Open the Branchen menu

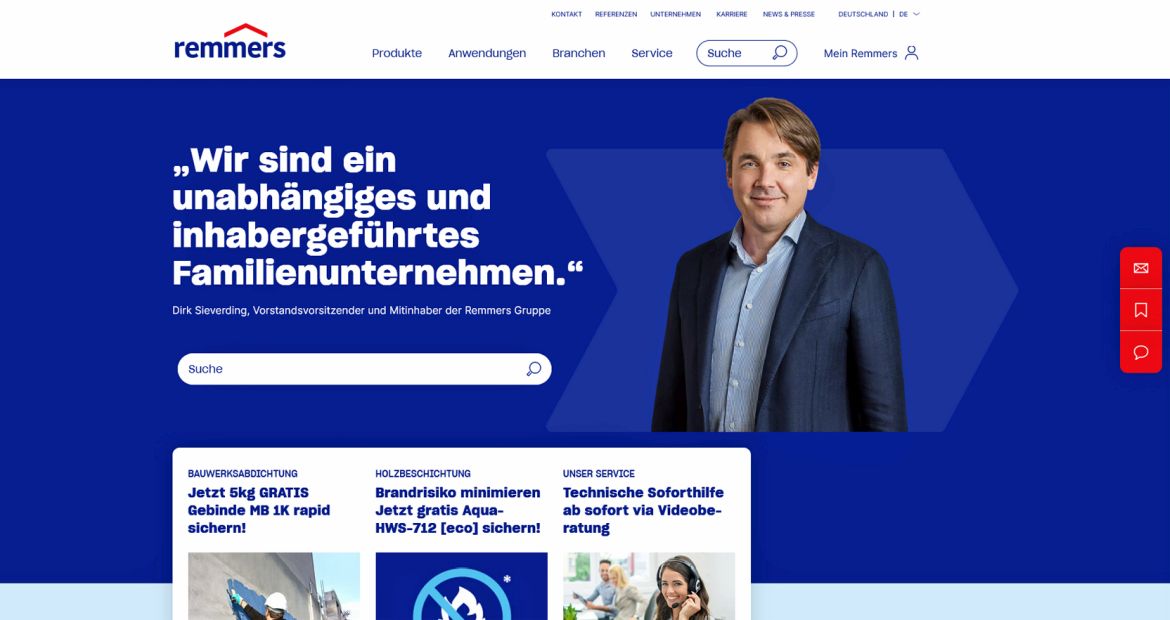[579, 53]
